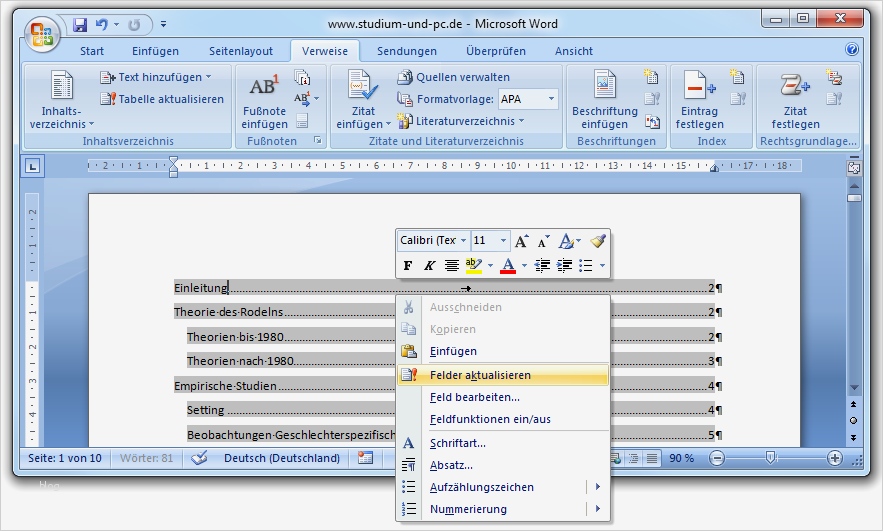Switch to the Seitenlayout ribbon tab
The height and width of the screenshot is (531, 883).
tap(240, 51)
